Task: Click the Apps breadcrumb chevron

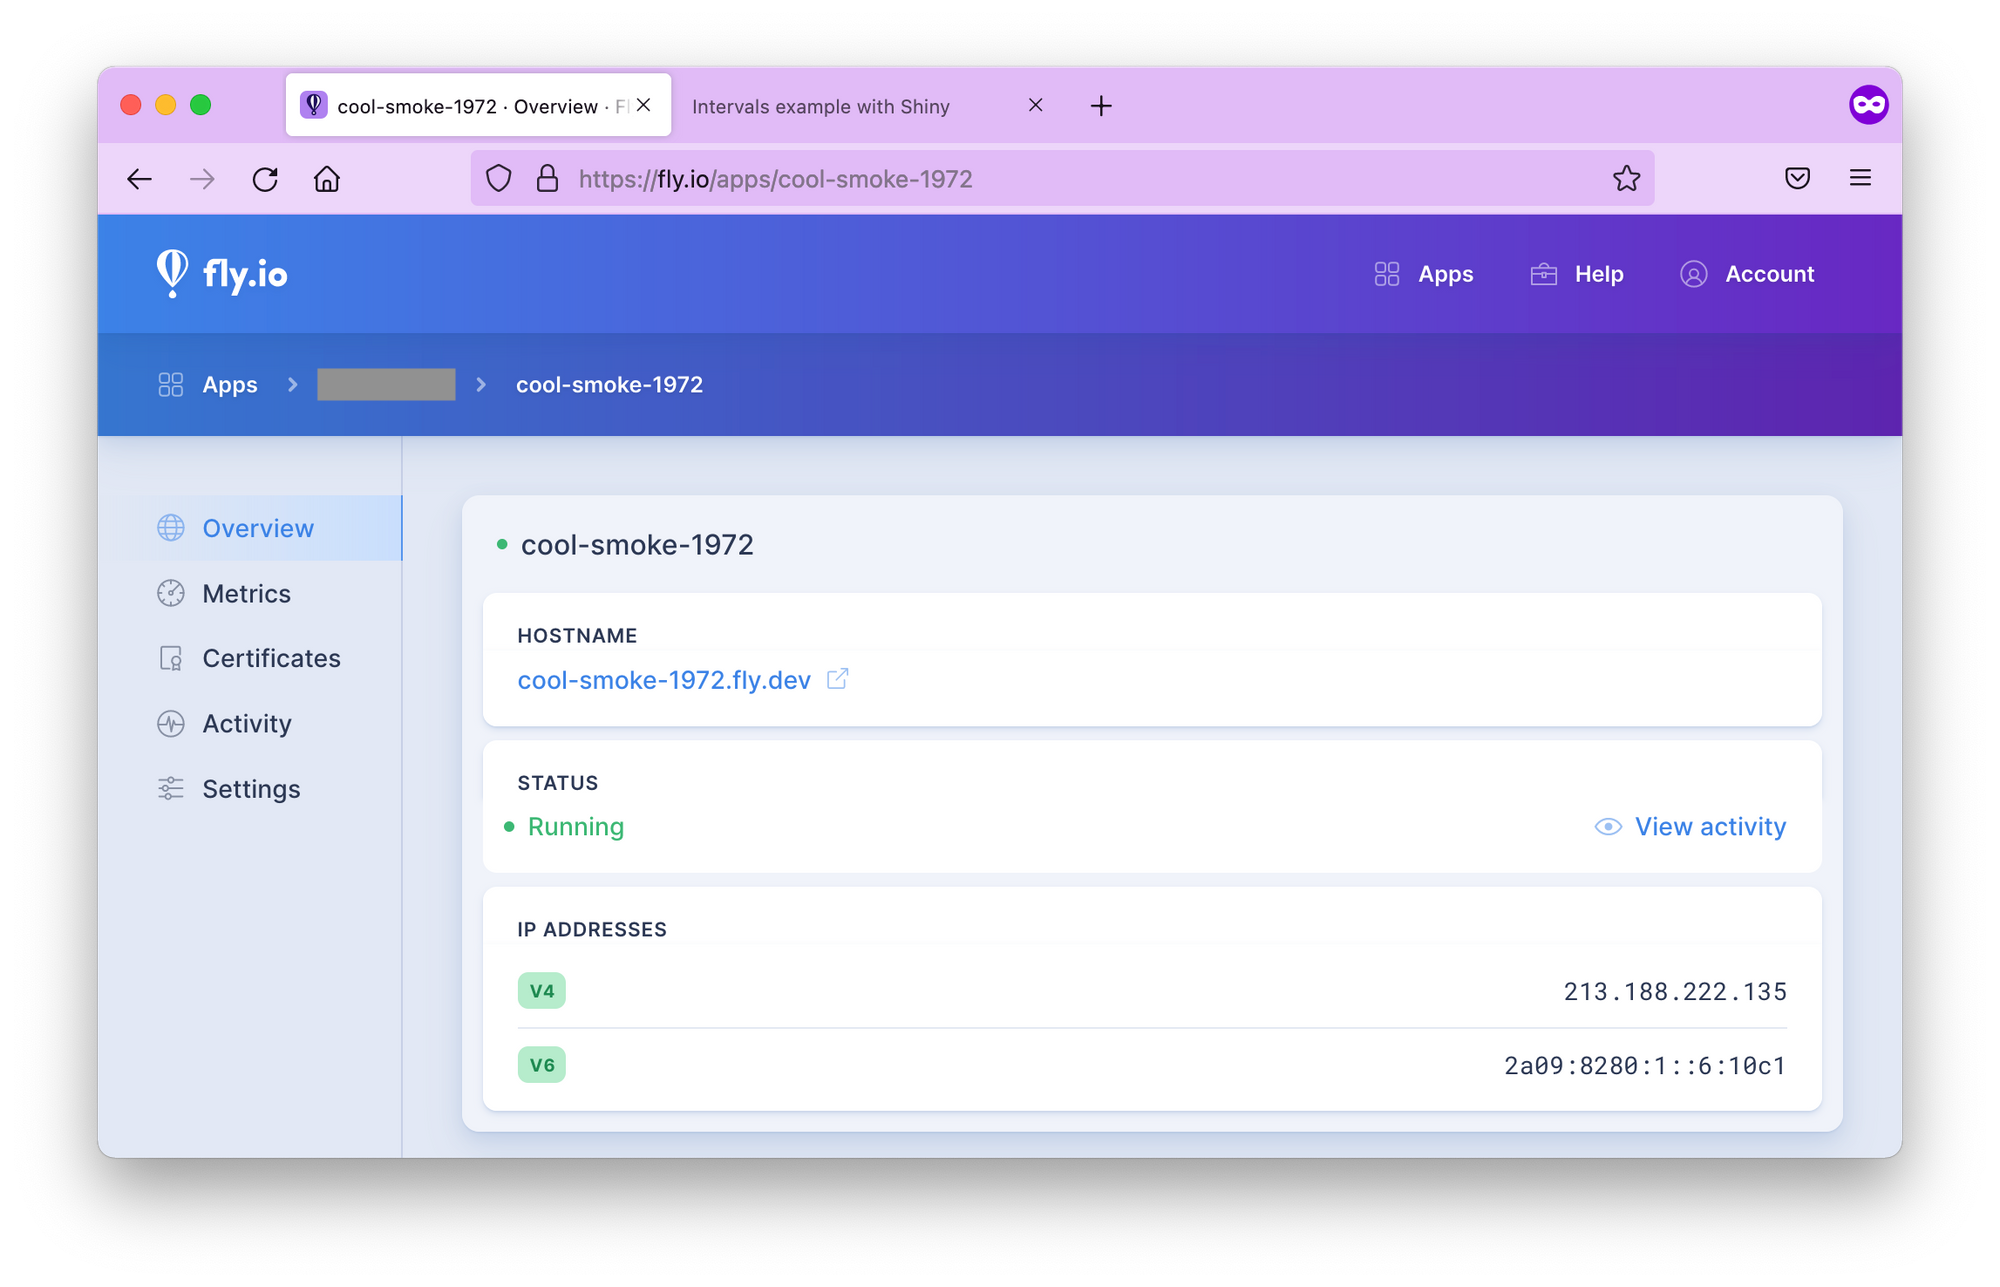Action: point(291,384)
